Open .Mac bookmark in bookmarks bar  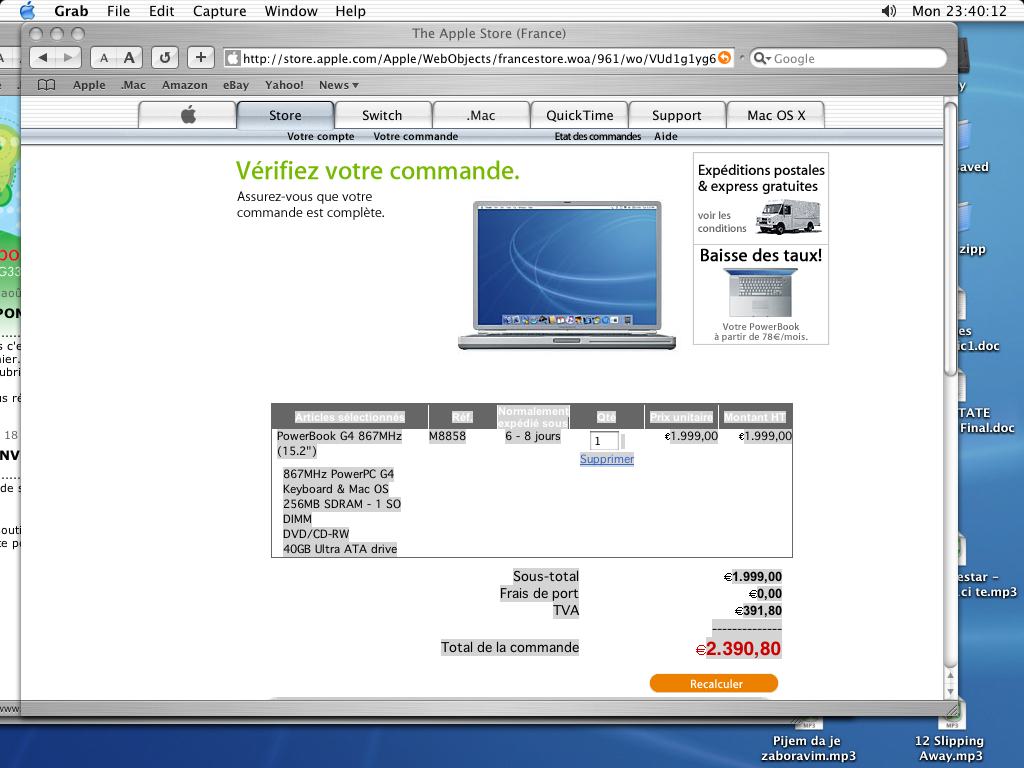[133, 85]
